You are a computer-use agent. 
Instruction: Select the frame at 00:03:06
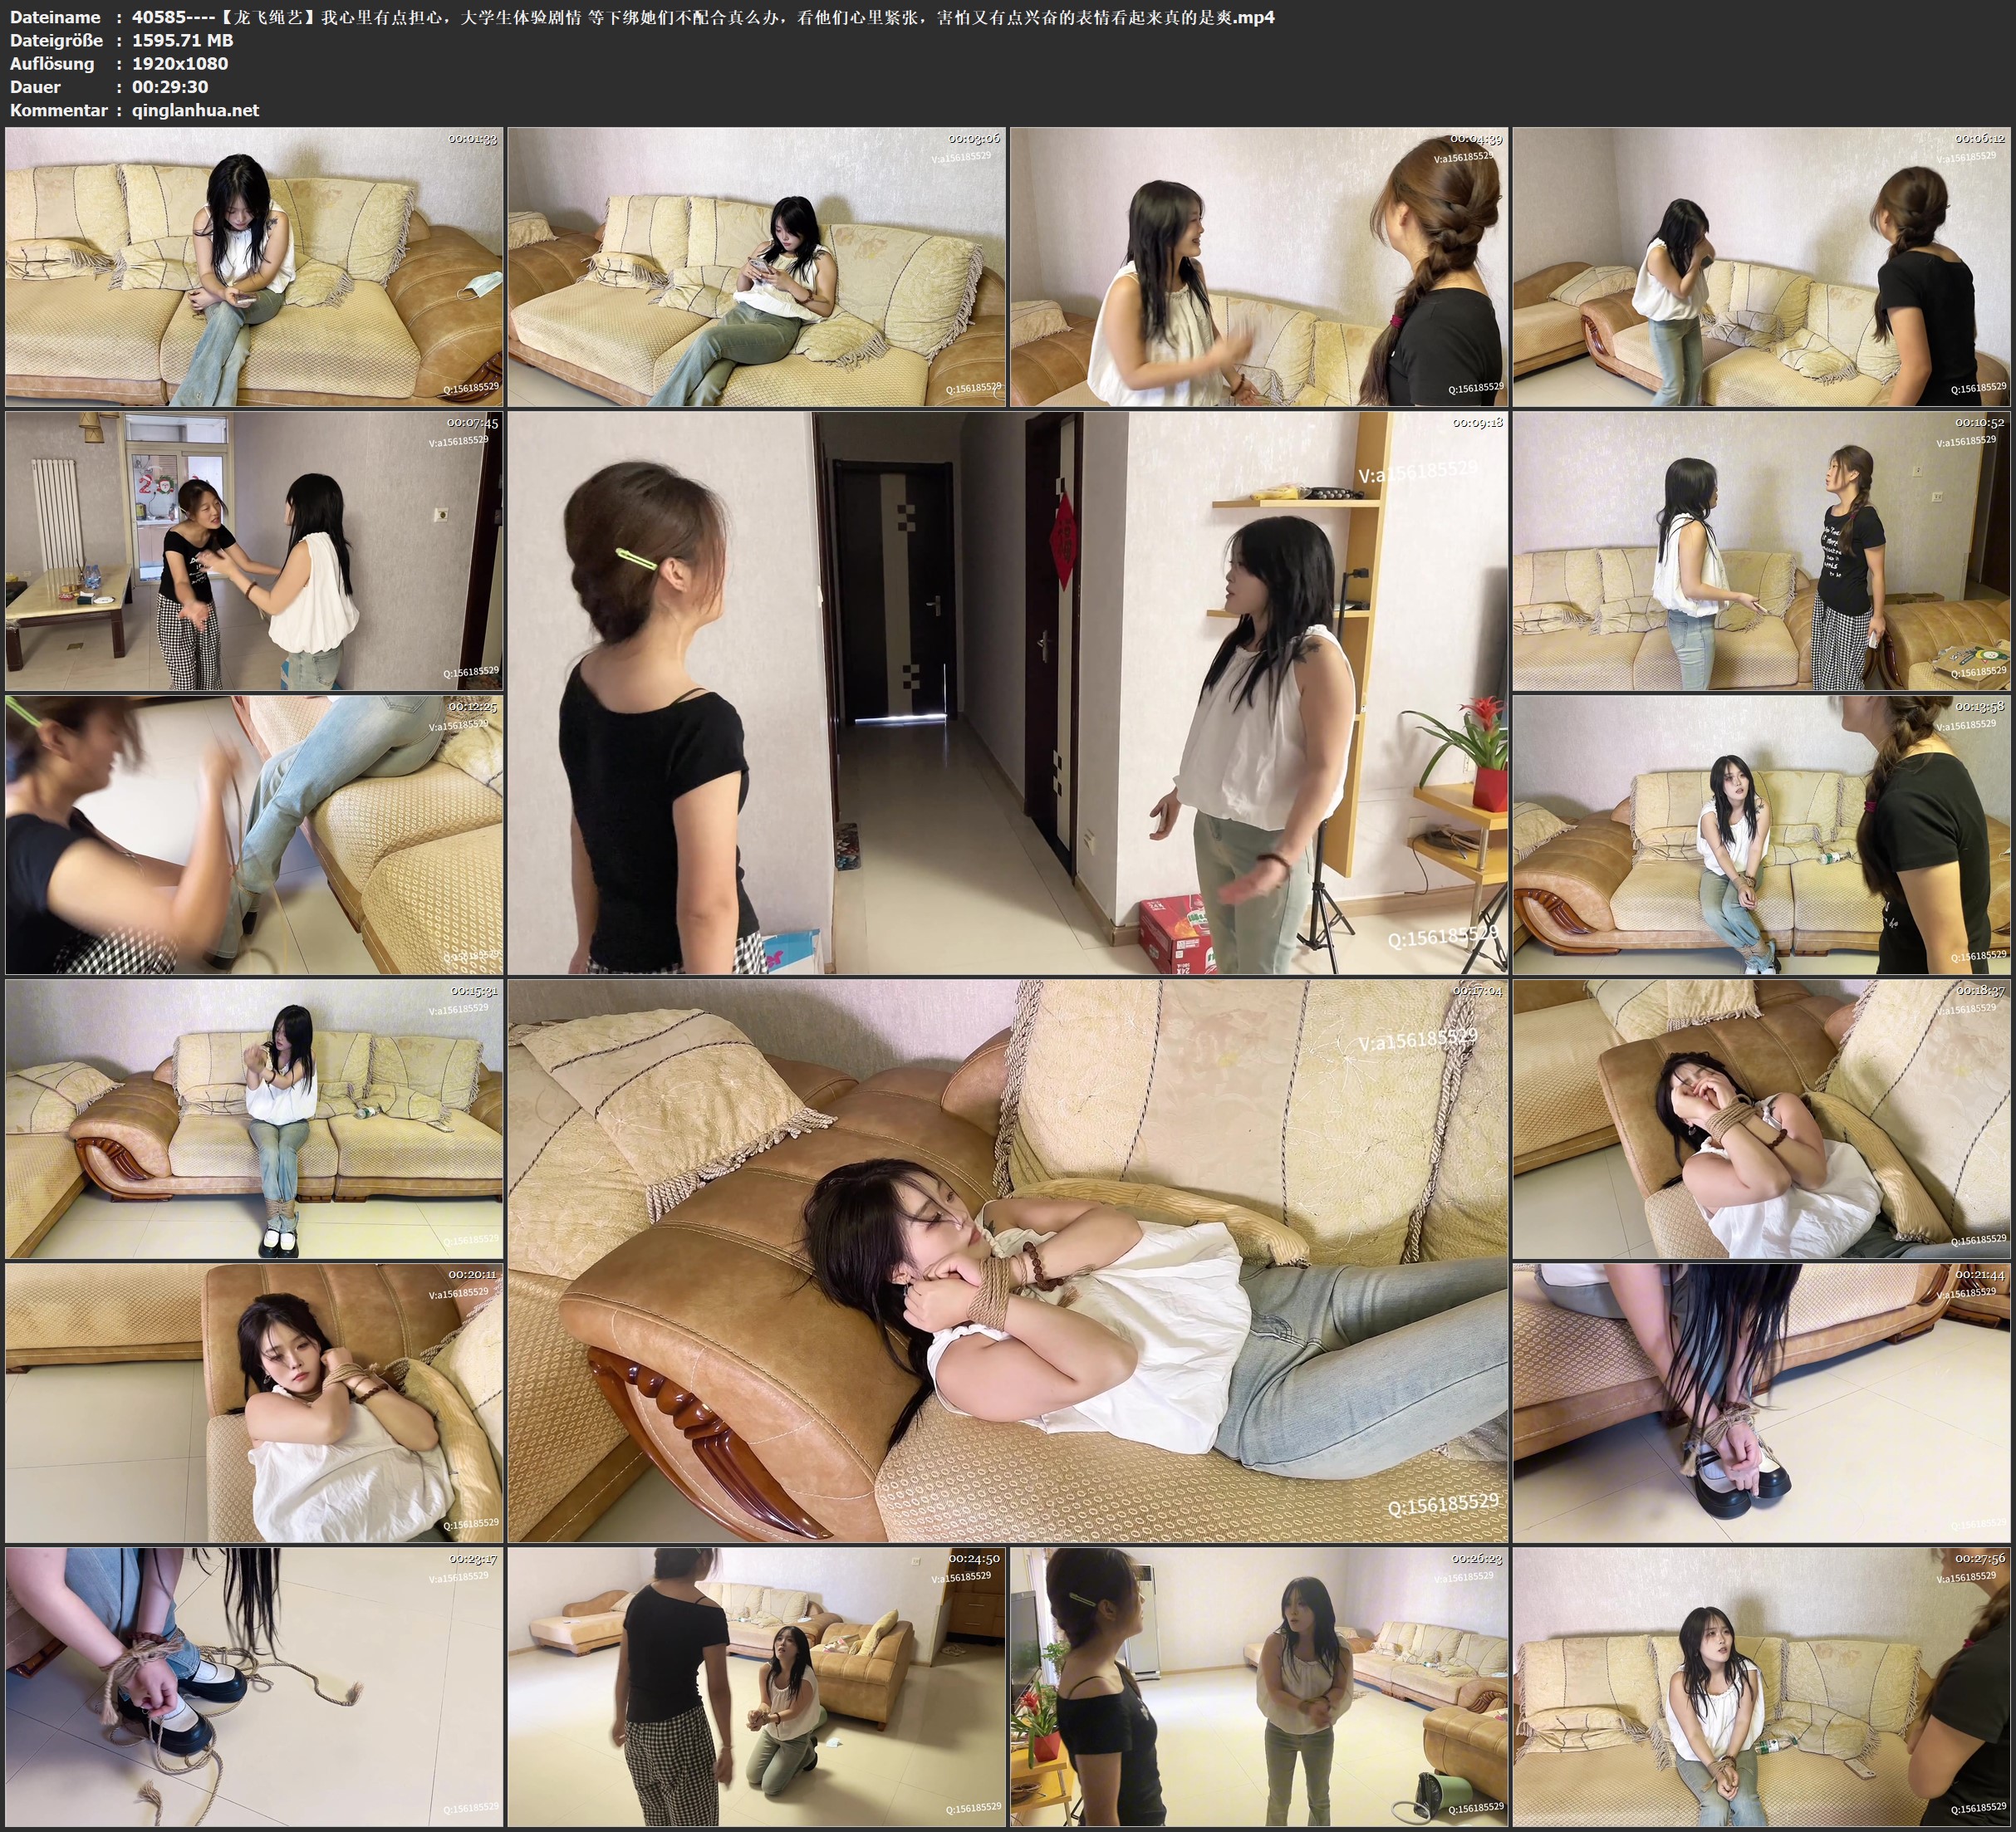[x=757, y=267]
